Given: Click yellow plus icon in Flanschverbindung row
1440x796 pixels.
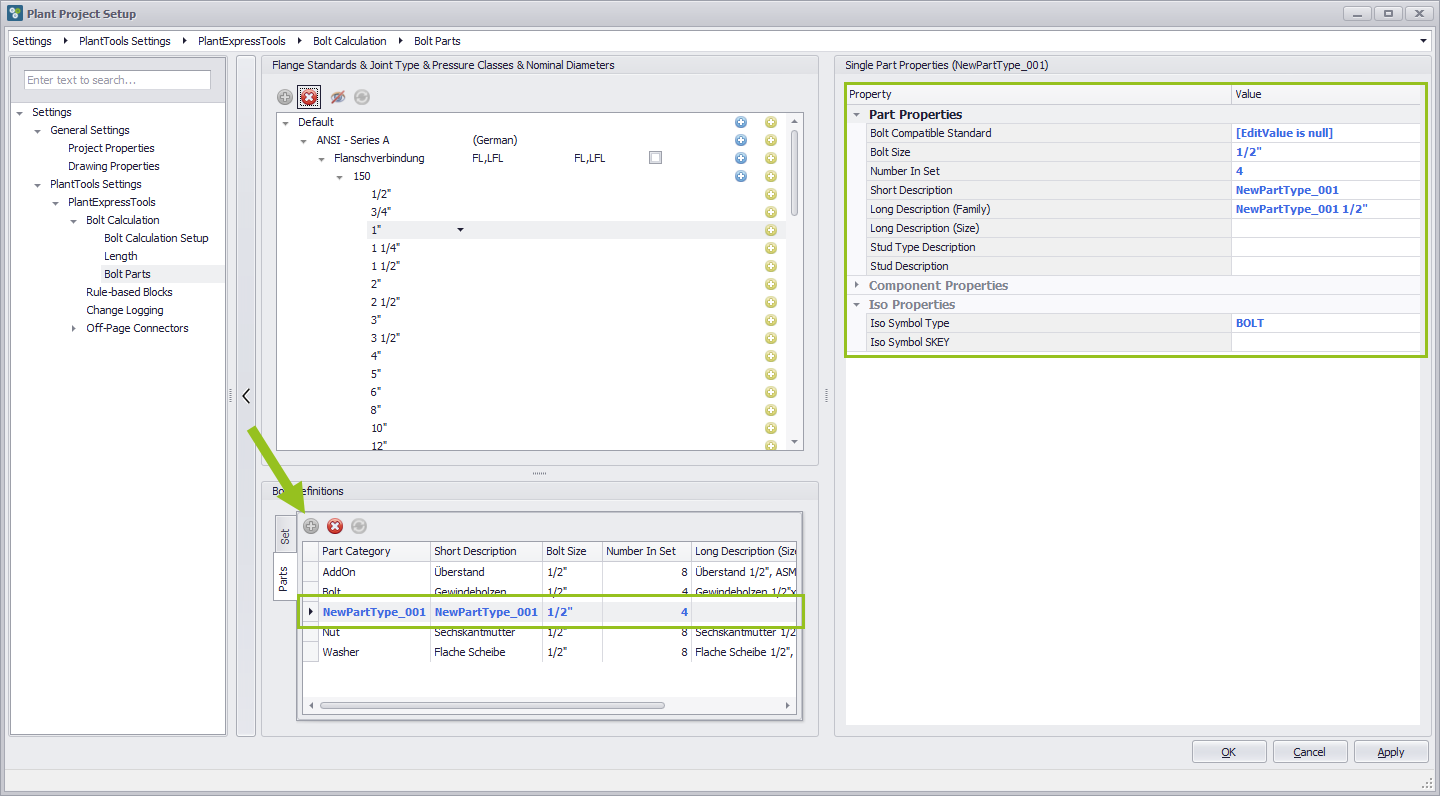Looking at the screenshot, I should pos(771,158).
